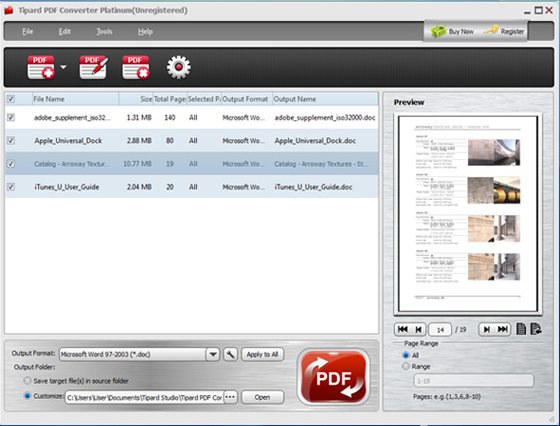The image size is (560, 426).
Task: Click the Buy Now button
Action: point(452,31)
